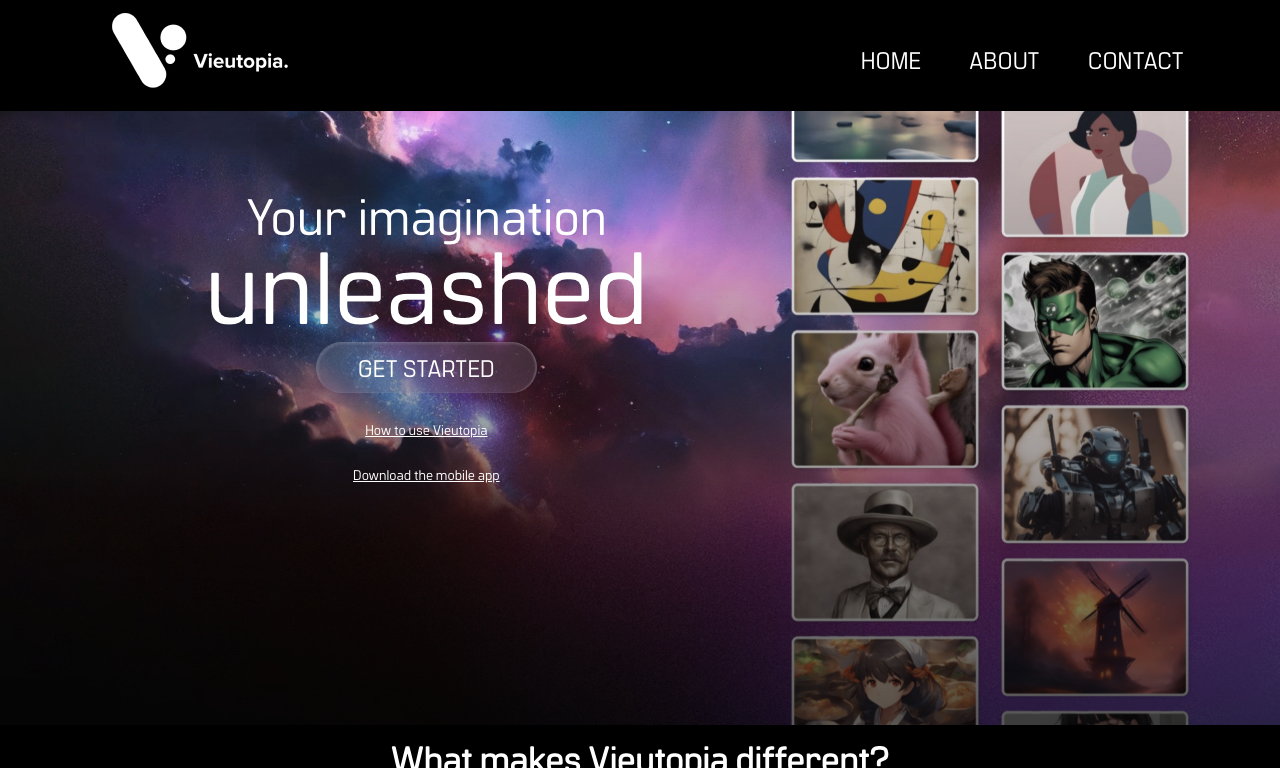Select the pink squirrel image thumbnail
Viewport: 1280px width, 768px height.
[885, 399]
